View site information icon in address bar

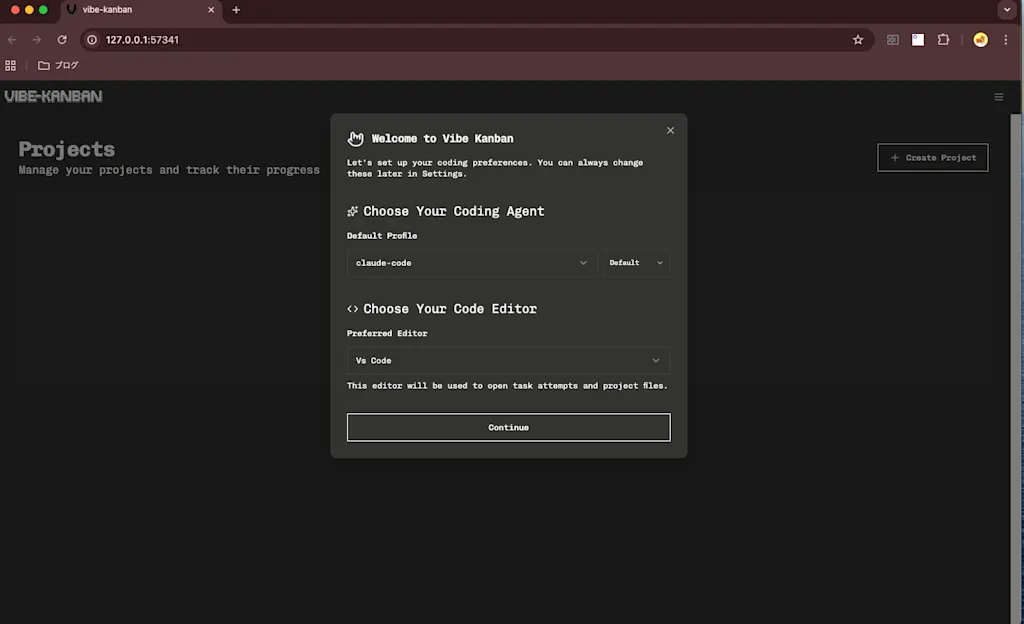[92, 40]
